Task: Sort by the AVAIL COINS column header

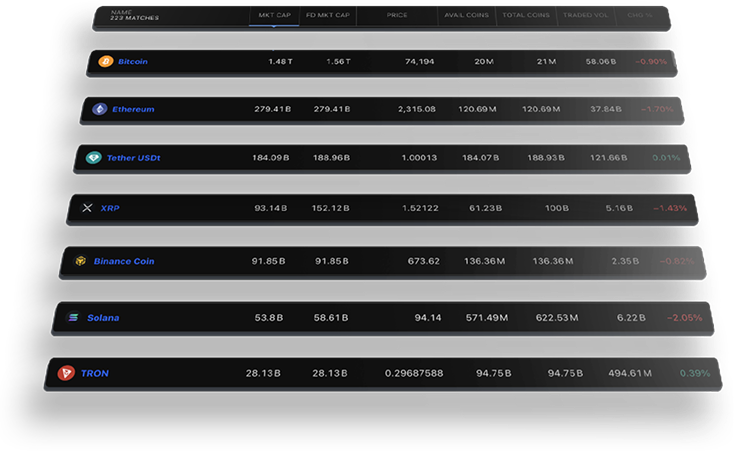Action: point(466,15)
